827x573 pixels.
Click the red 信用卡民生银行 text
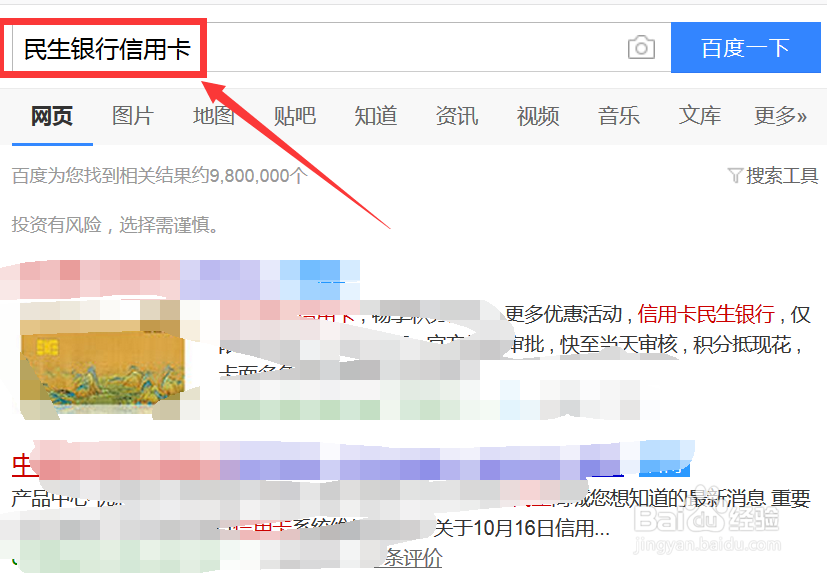click(706, 314)
